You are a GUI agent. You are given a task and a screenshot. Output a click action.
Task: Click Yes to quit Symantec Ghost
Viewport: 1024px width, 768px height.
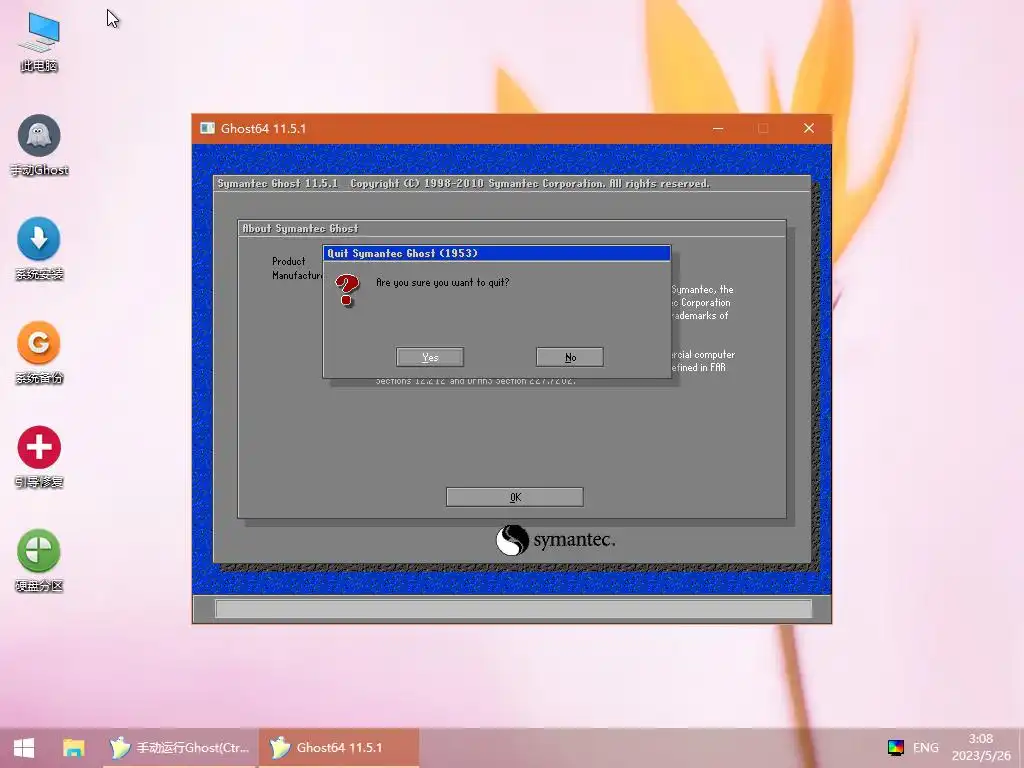click(430, 357)
